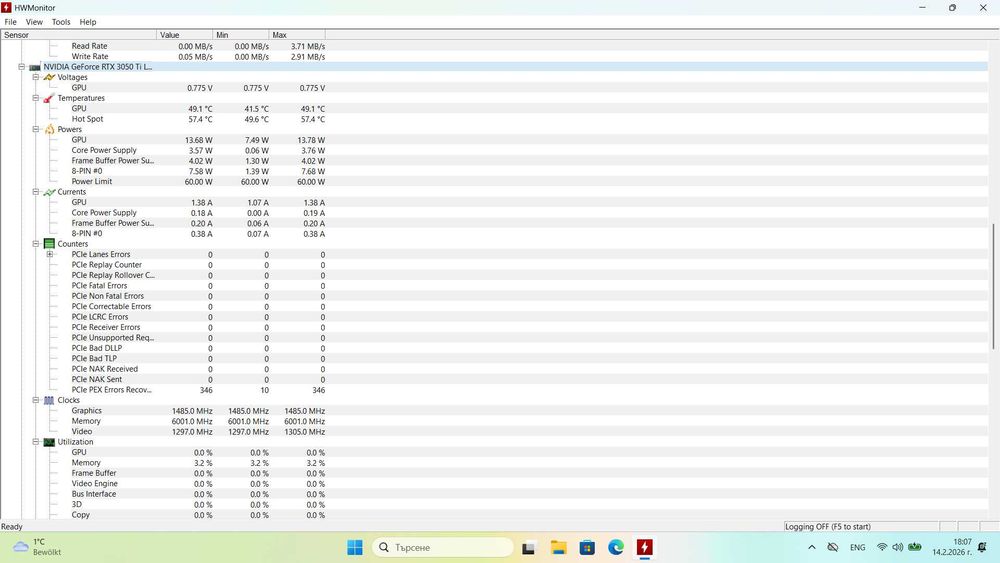The height and width of the screenshot is (563, 1000).
Task: Open the Windows Start menu
Action: coord(355,547)
